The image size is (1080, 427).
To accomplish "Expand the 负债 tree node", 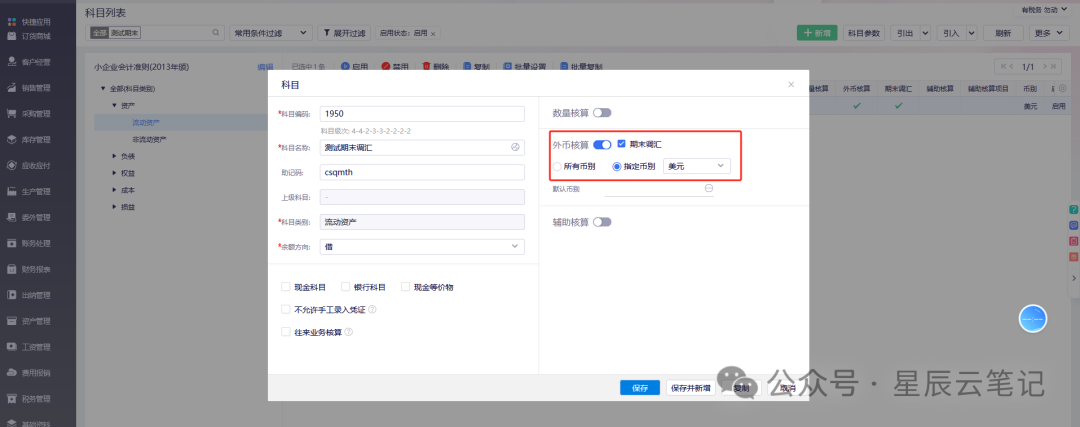I will 115,156.
